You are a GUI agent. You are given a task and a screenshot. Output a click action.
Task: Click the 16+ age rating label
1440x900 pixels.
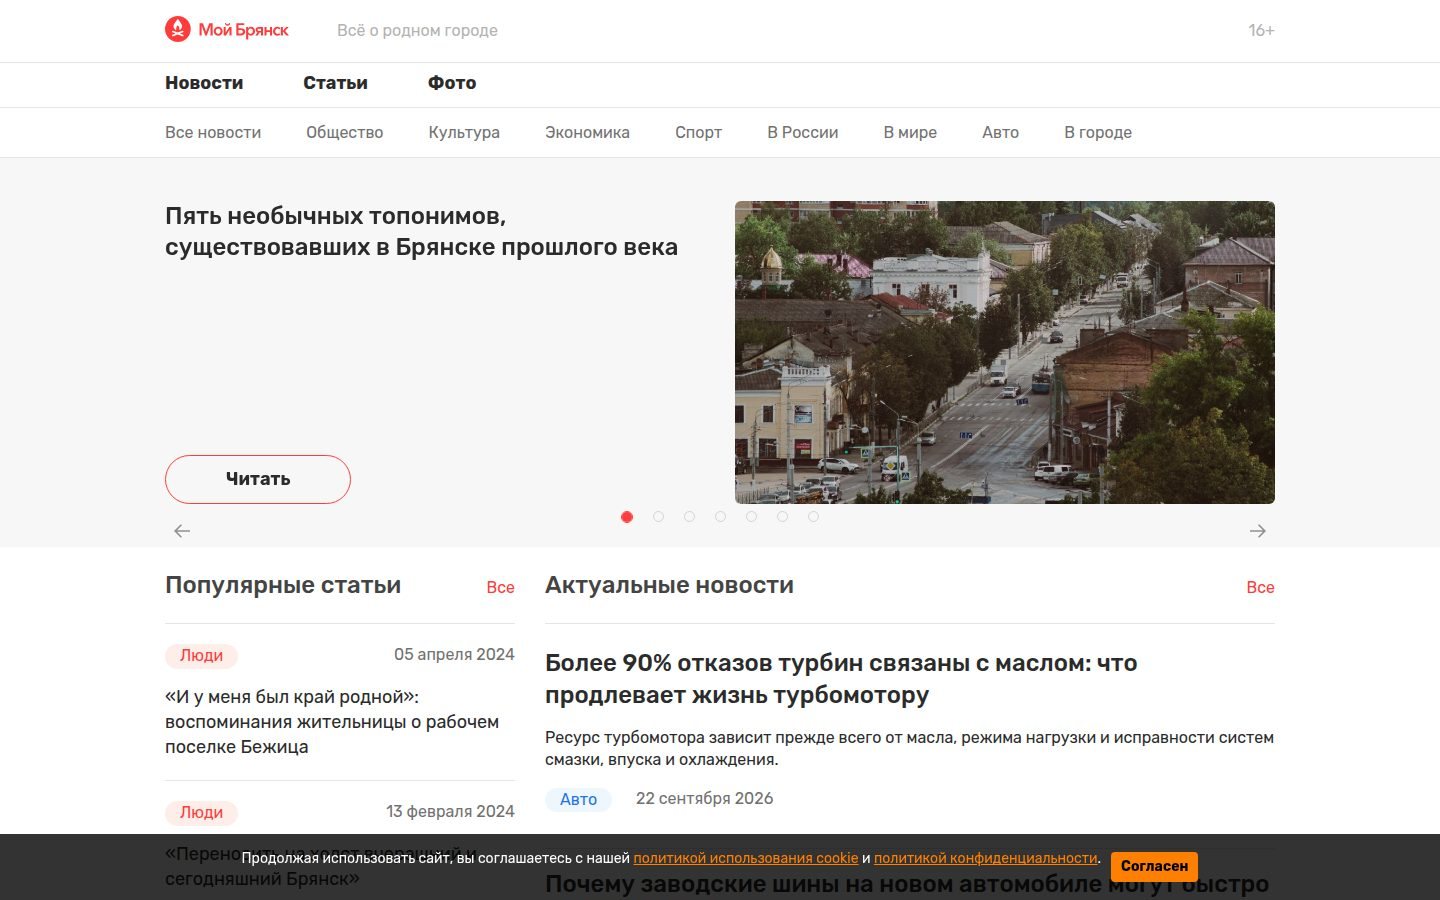[x=1261, y=31]
